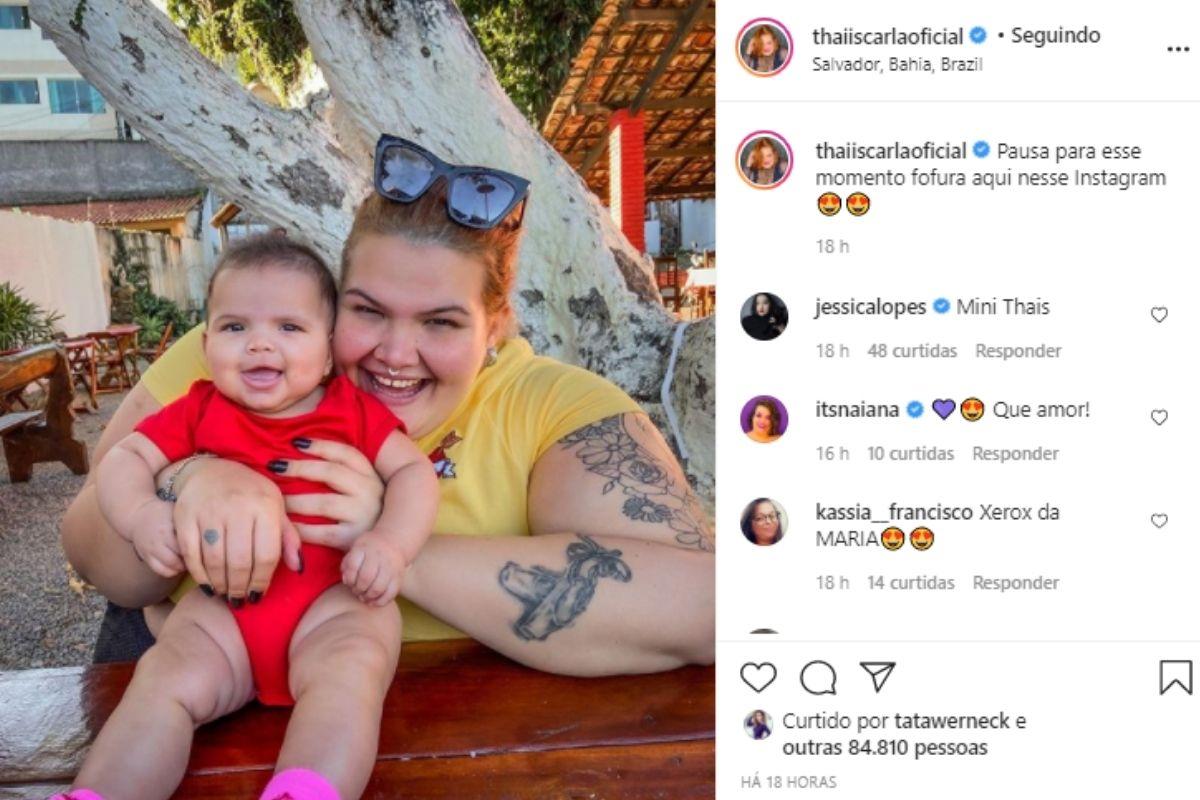Reply to jessicalopes' comment via Responder
Screen dimensions: 1200x800
click(x=1018, y=351)
